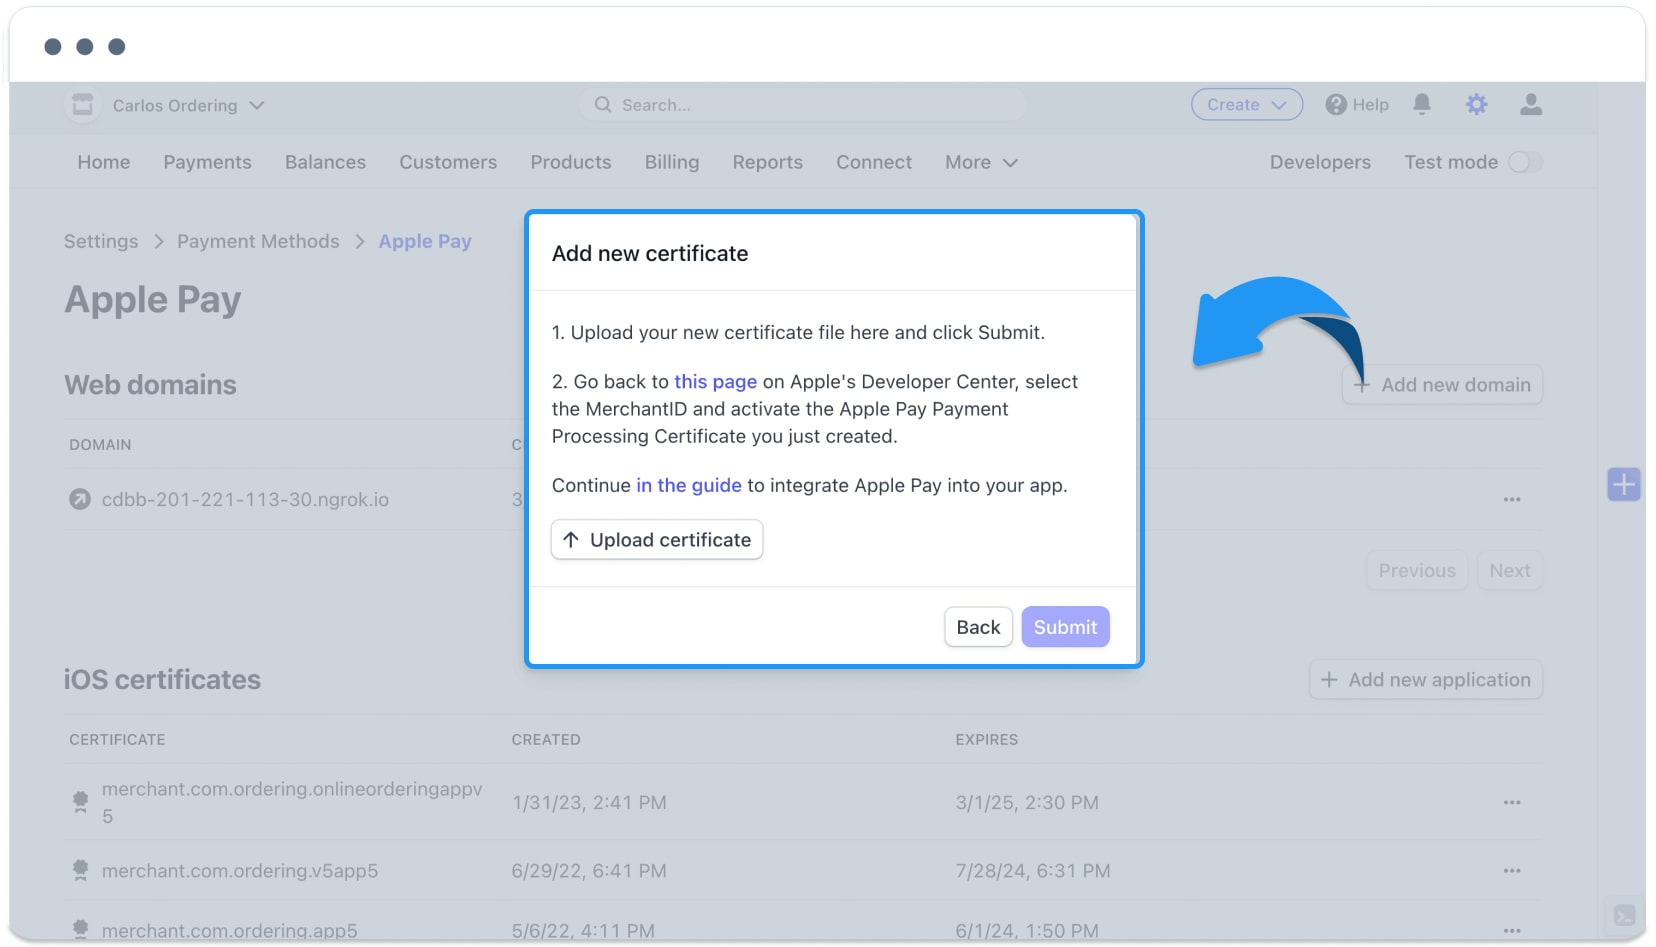Open the Products tab
Image resolution: width=1656 pixels, height=947 pixels.
(571, 162)
